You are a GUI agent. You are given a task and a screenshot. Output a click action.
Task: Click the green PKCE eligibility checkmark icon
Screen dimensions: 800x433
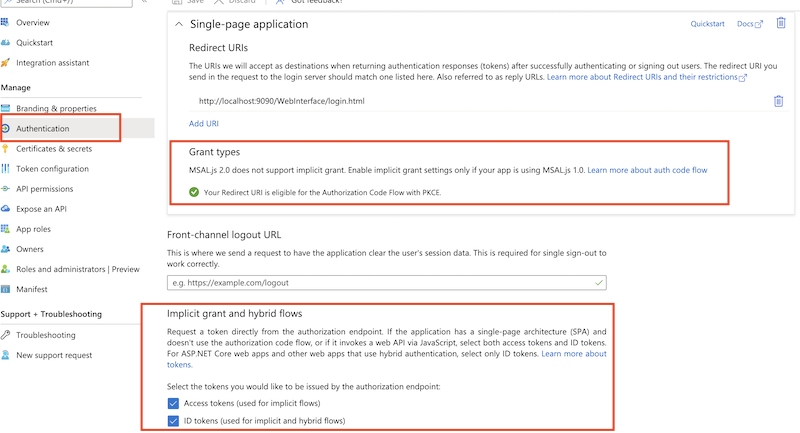pyautogui.click(x=194, y=192)
